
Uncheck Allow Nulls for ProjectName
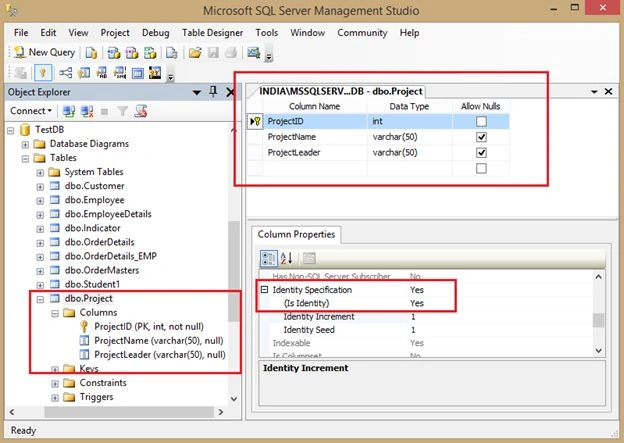pos(481,137)
